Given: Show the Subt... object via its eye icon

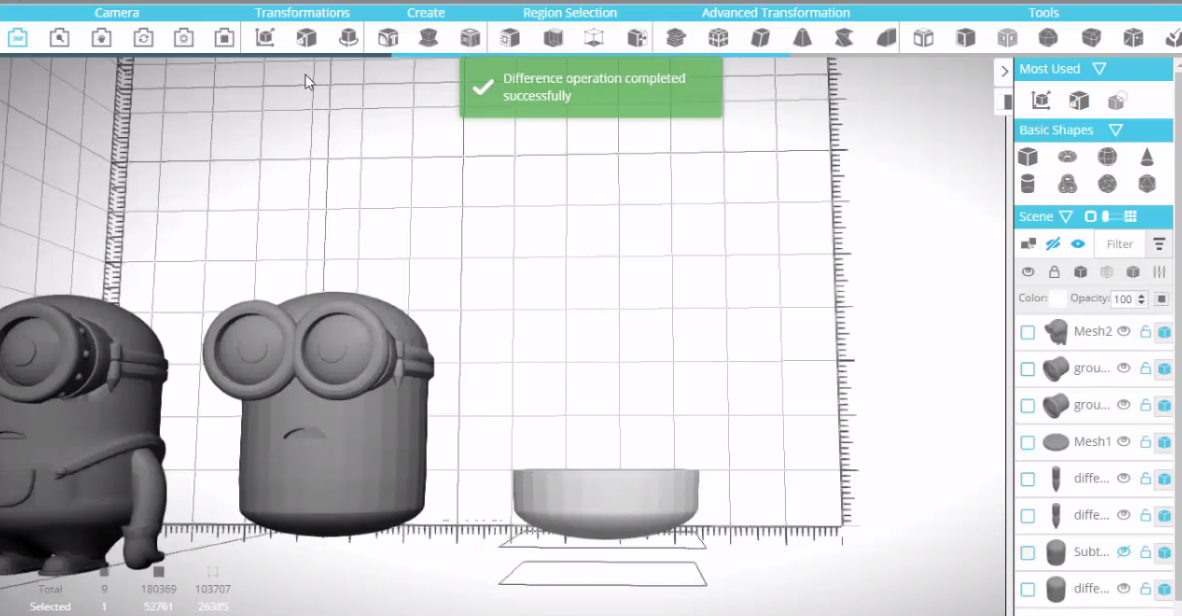Looking at the screenshot, I should (1124, 552).
